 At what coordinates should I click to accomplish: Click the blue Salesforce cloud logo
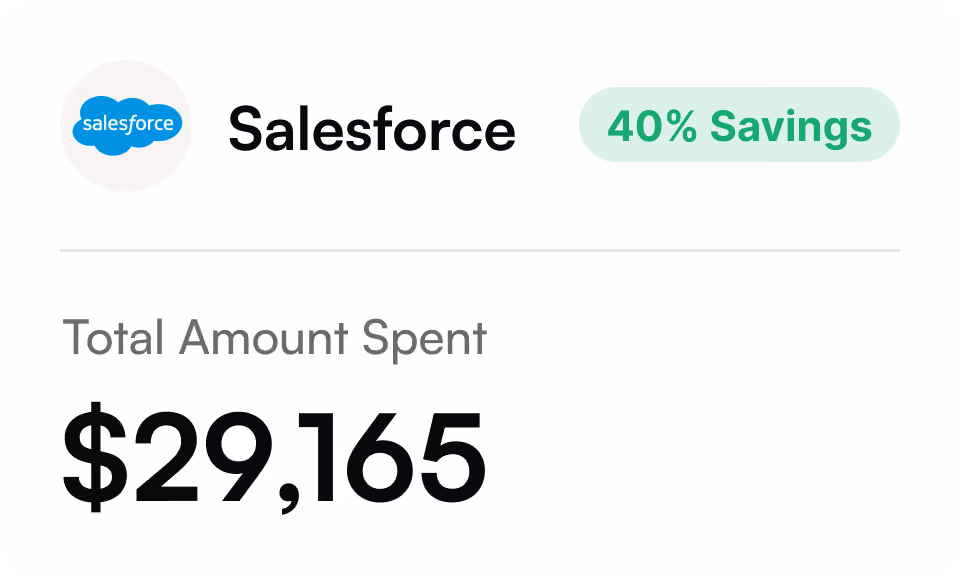[x=127, y=125]
